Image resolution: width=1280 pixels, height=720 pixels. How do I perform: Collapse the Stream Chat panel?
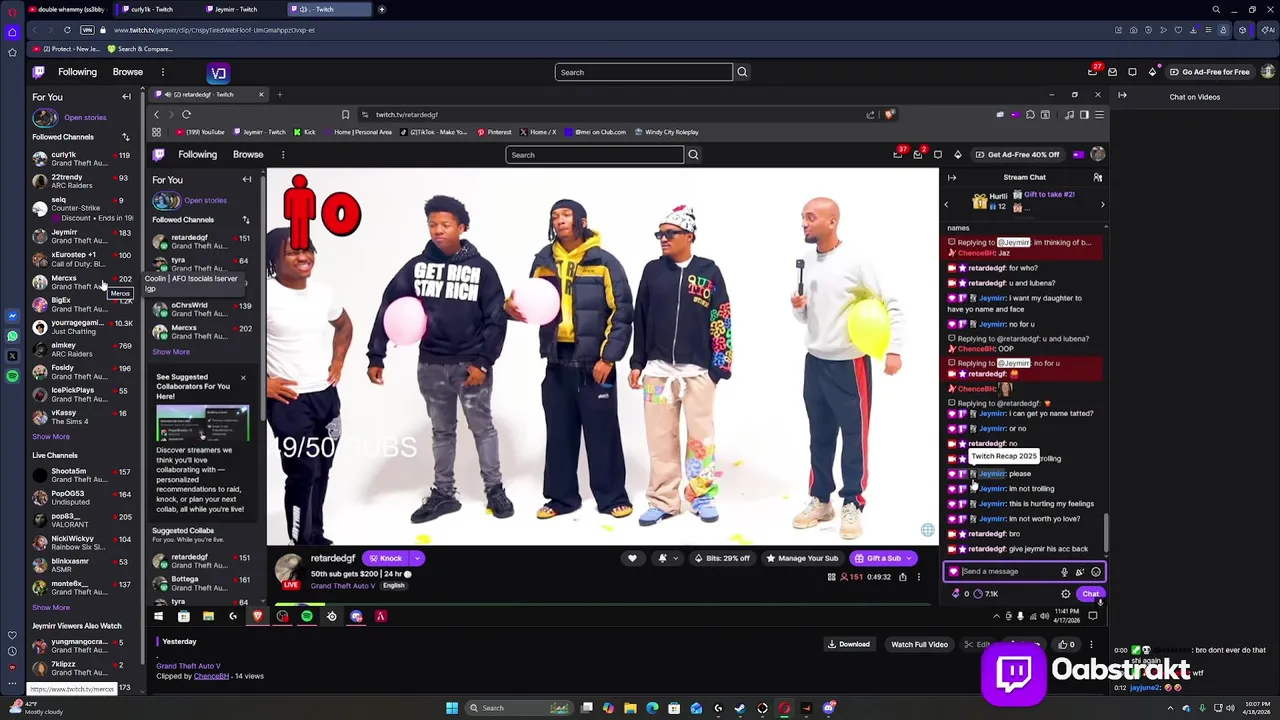coord(952,178)
